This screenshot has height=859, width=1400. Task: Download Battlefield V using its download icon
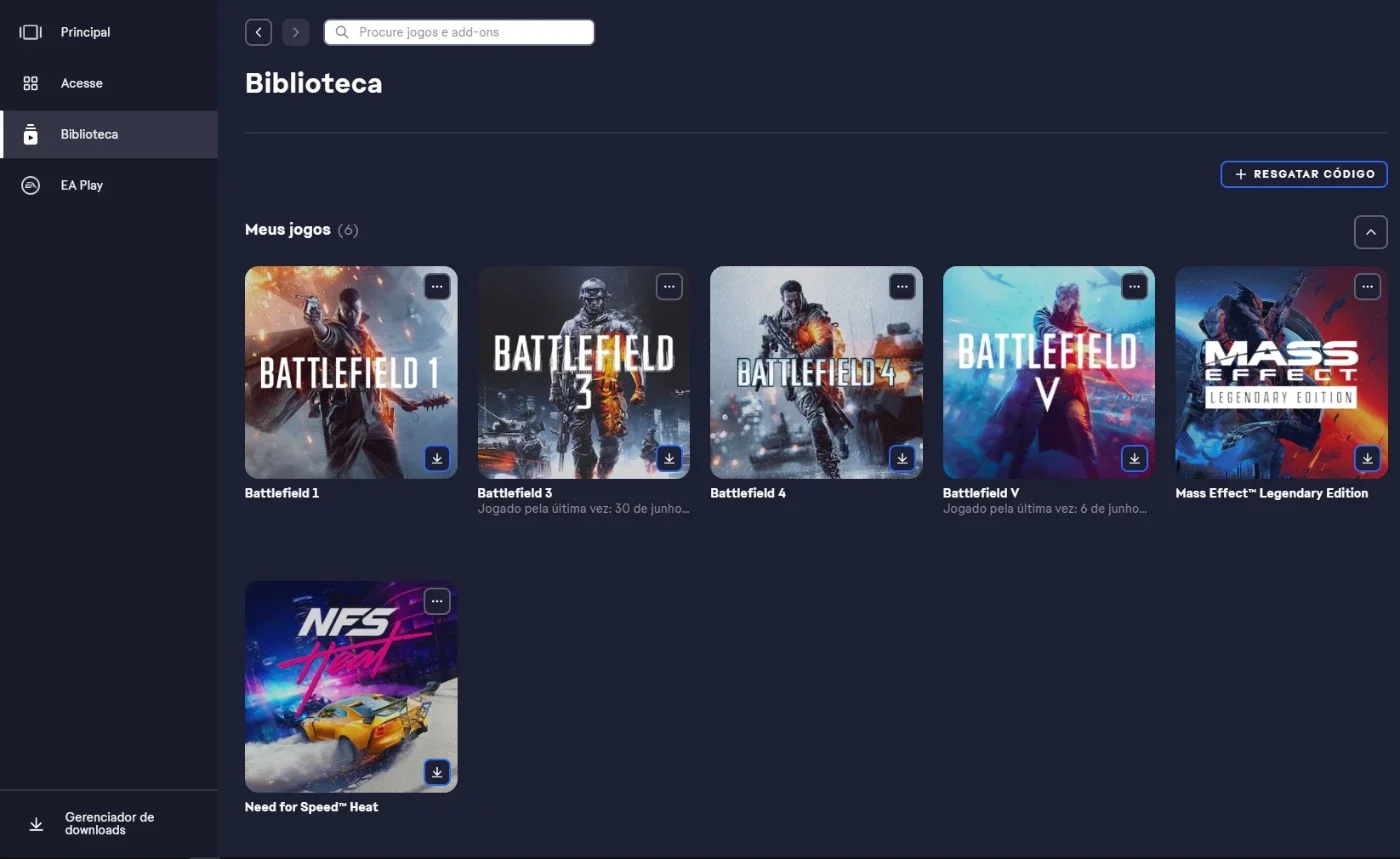1134,458
